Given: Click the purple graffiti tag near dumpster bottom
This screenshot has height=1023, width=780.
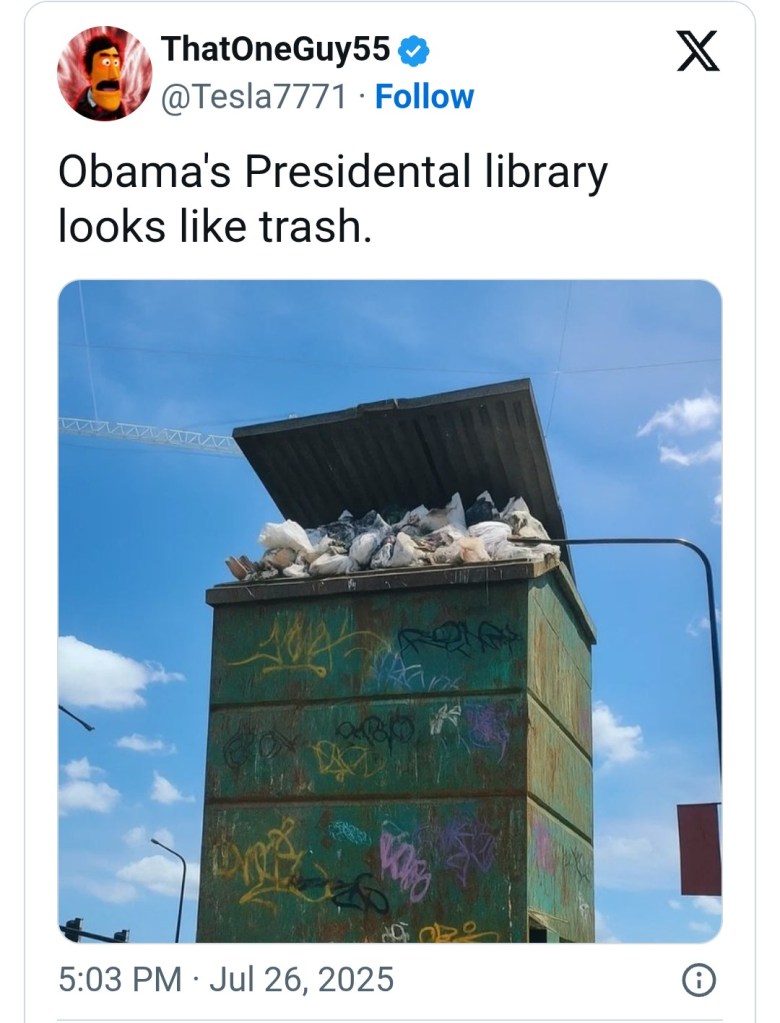Looking at the screenshot, I should pos(405,863).
